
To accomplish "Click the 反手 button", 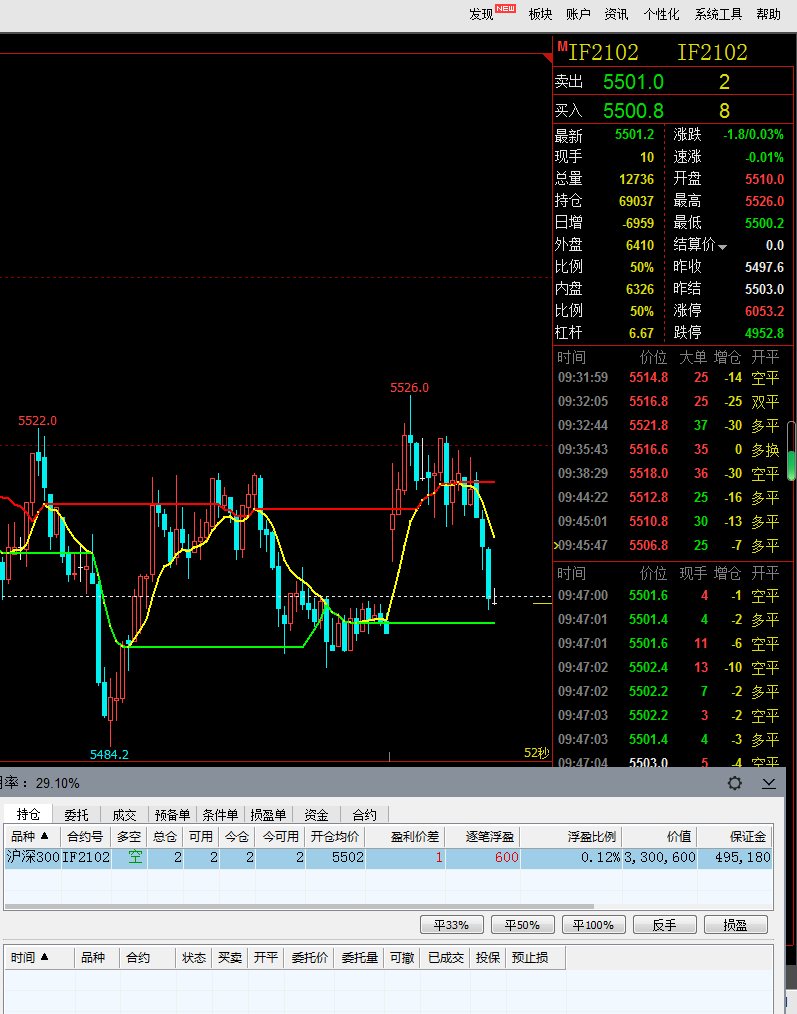I will tap(665, 925).
